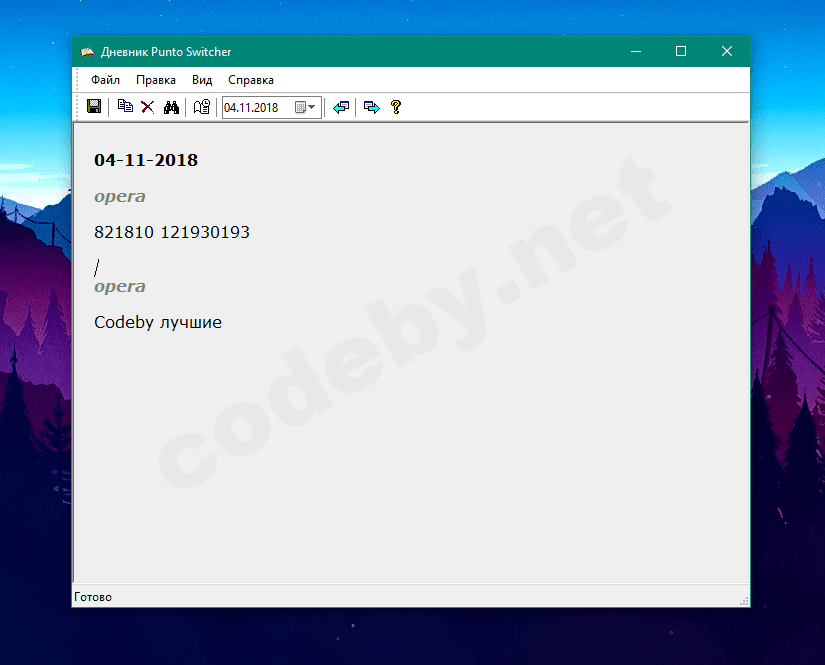The width and height of the screenshot is (825, 665).
Task: Open Find using the binoculars icon
Action: click(x=171, y=107)
